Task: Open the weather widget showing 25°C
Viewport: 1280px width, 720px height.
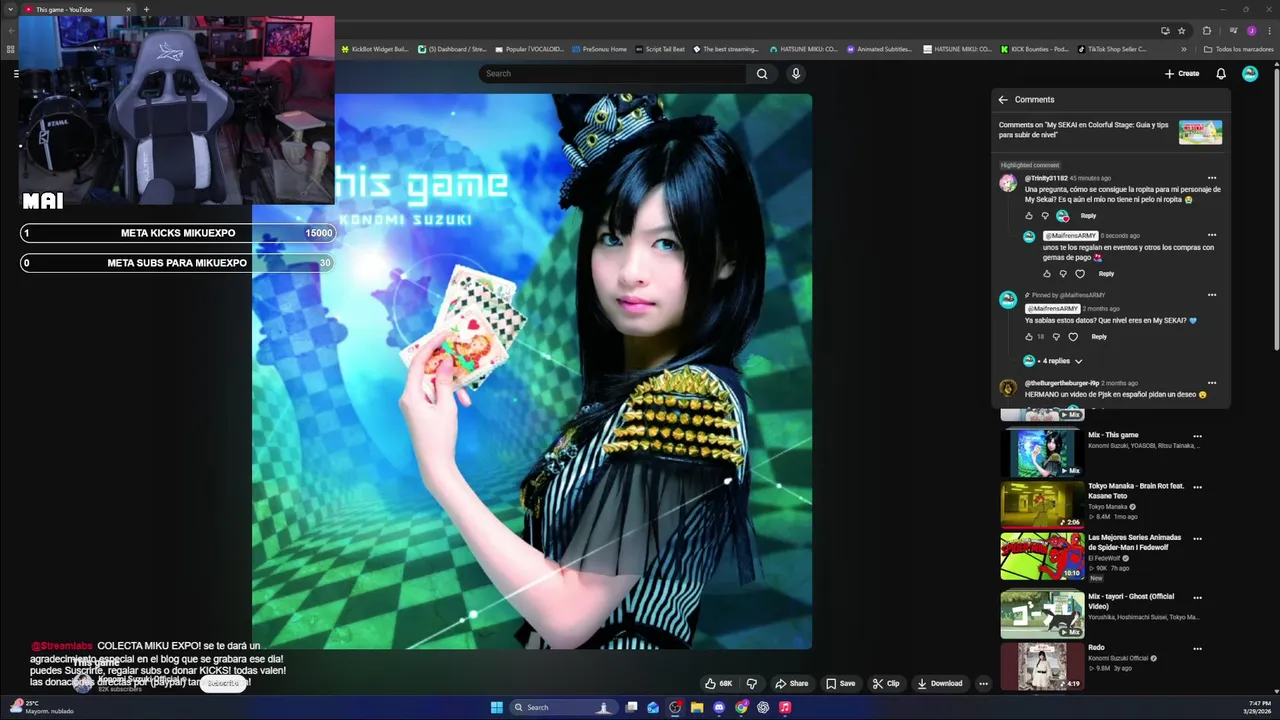Action: pos(40,707)
